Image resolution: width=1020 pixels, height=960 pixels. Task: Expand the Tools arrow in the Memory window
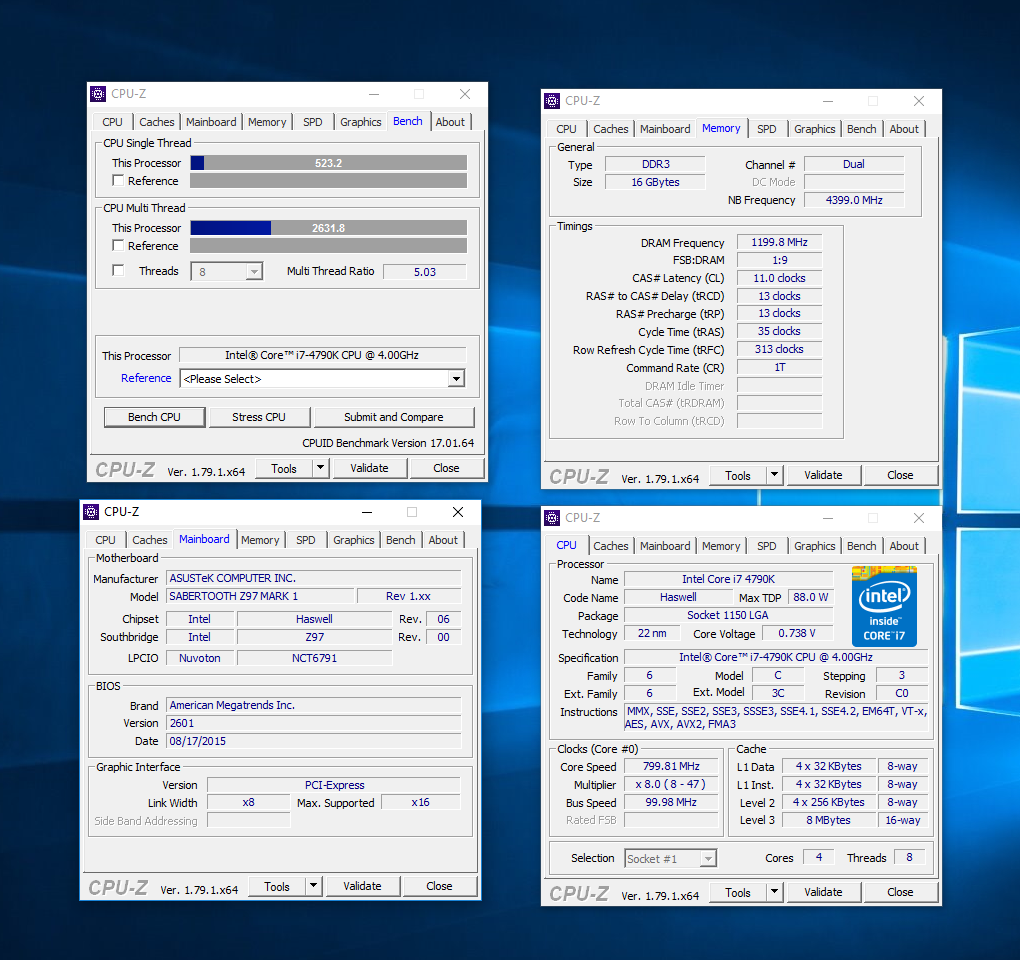(x=775, y=475)
